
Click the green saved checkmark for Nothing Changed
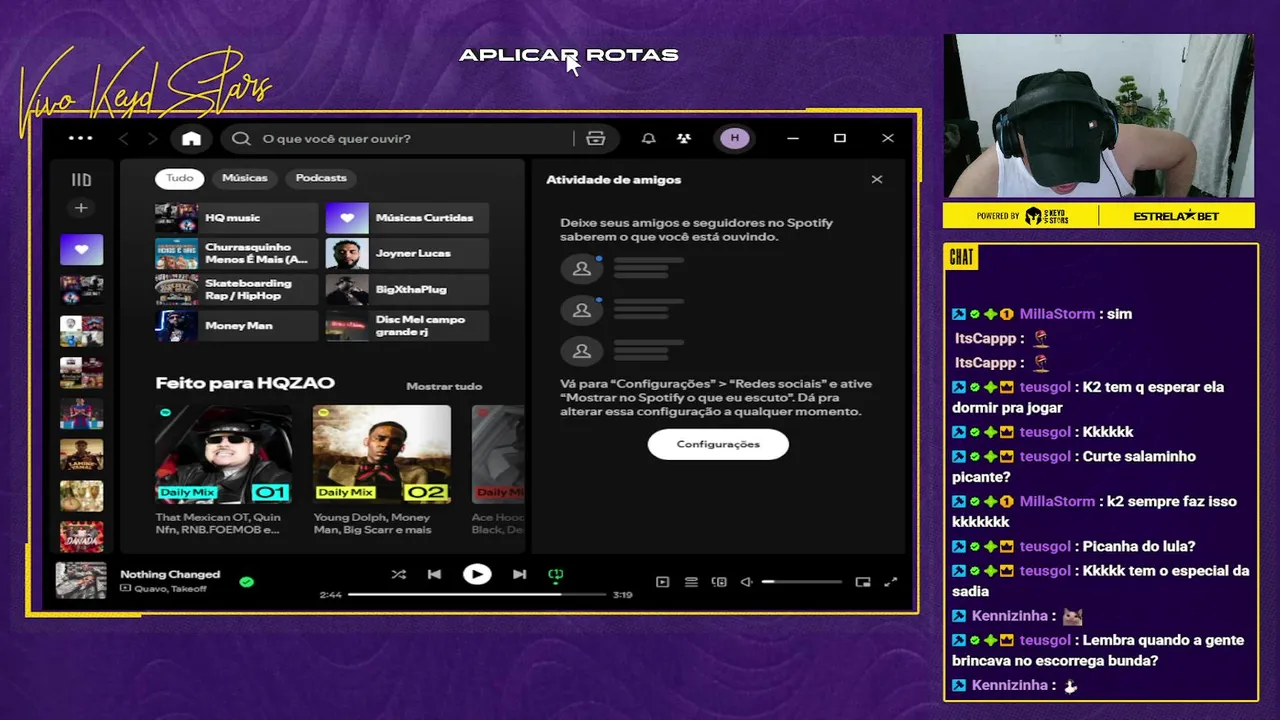point(247,581)
